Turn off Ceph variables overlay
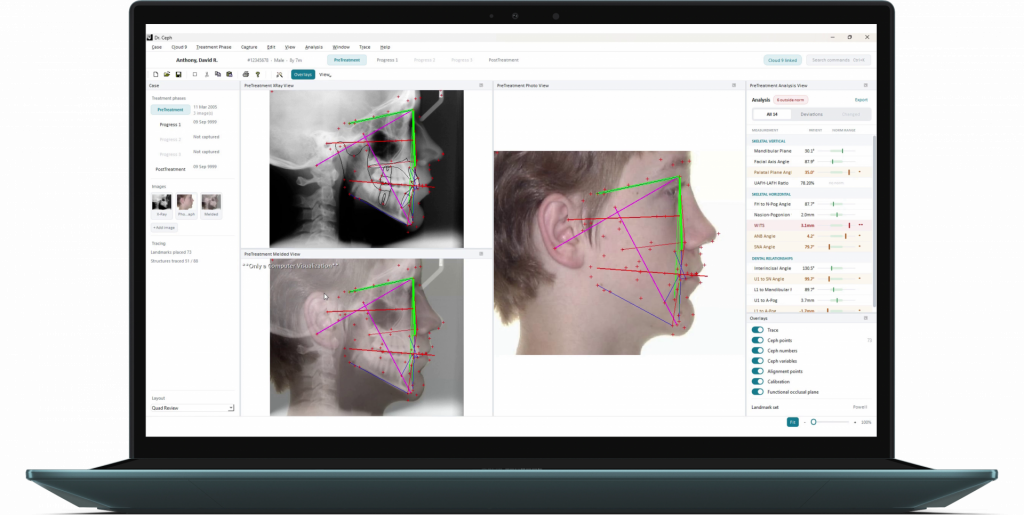 click(x=758, y=361)
